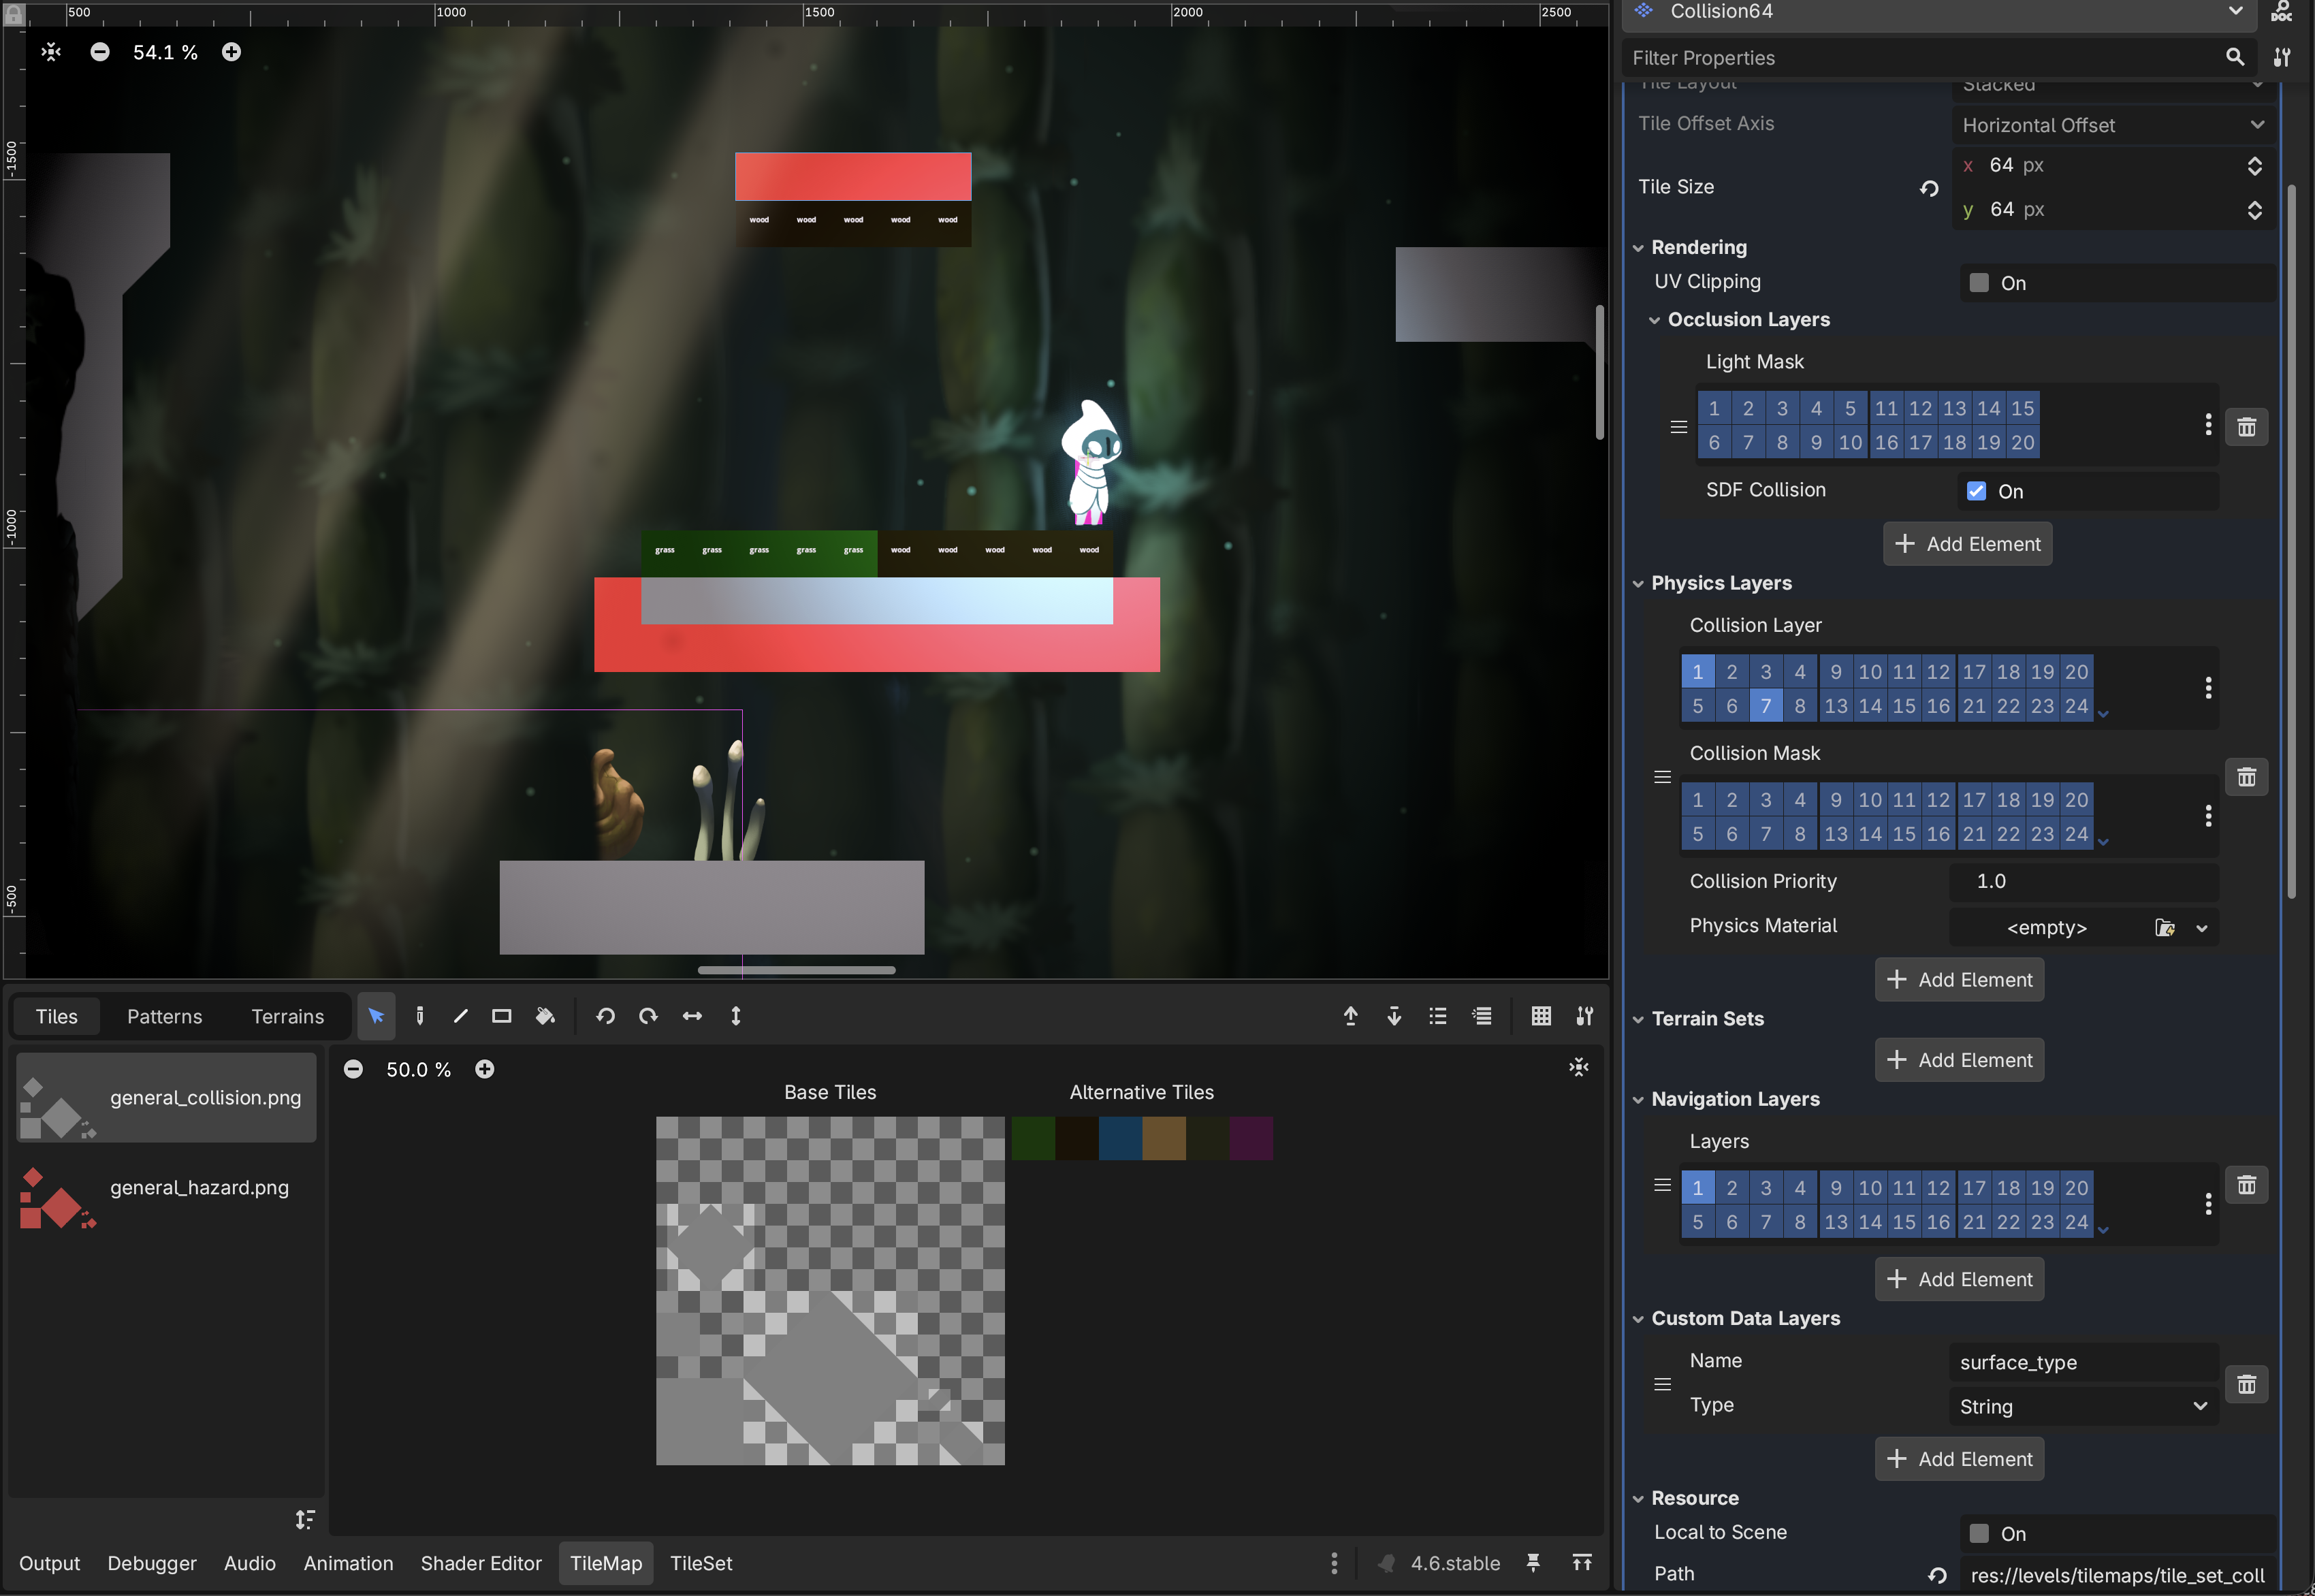Select the Paint pencil tool
This screenshot has height=1596, width=2315.
[420, 1016]
